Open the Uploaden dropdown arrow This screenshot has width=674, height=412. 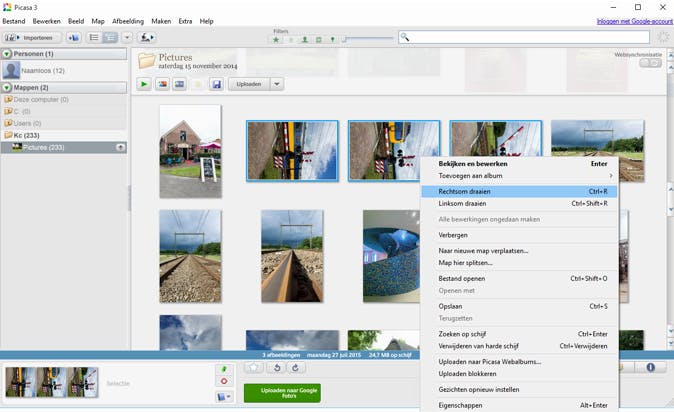[x=277, y=84]
